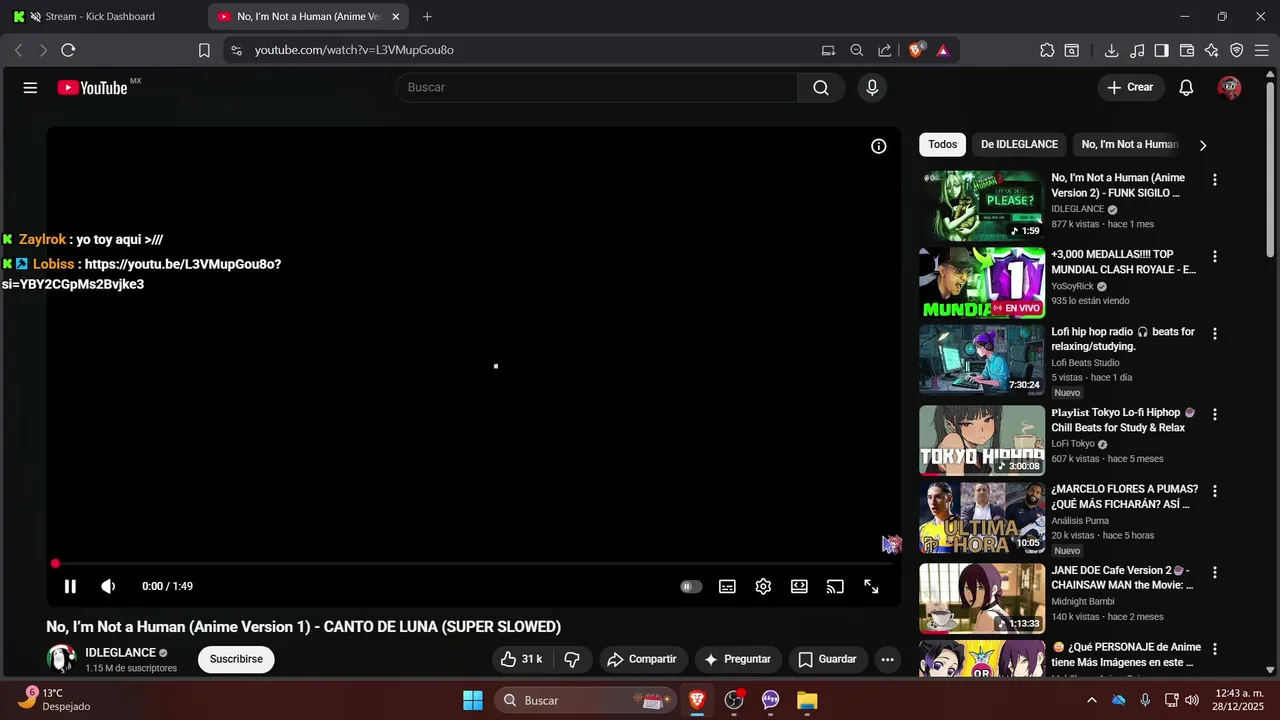The height and width of the screenshot is (720, 1280).
Task: Open browser downloads icon
Action: pyautogui.click(x=1111, y=50)
